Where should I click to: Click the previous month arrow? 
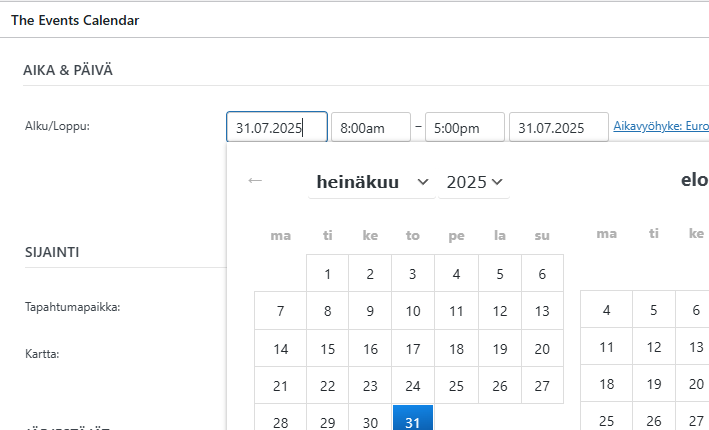255,180
